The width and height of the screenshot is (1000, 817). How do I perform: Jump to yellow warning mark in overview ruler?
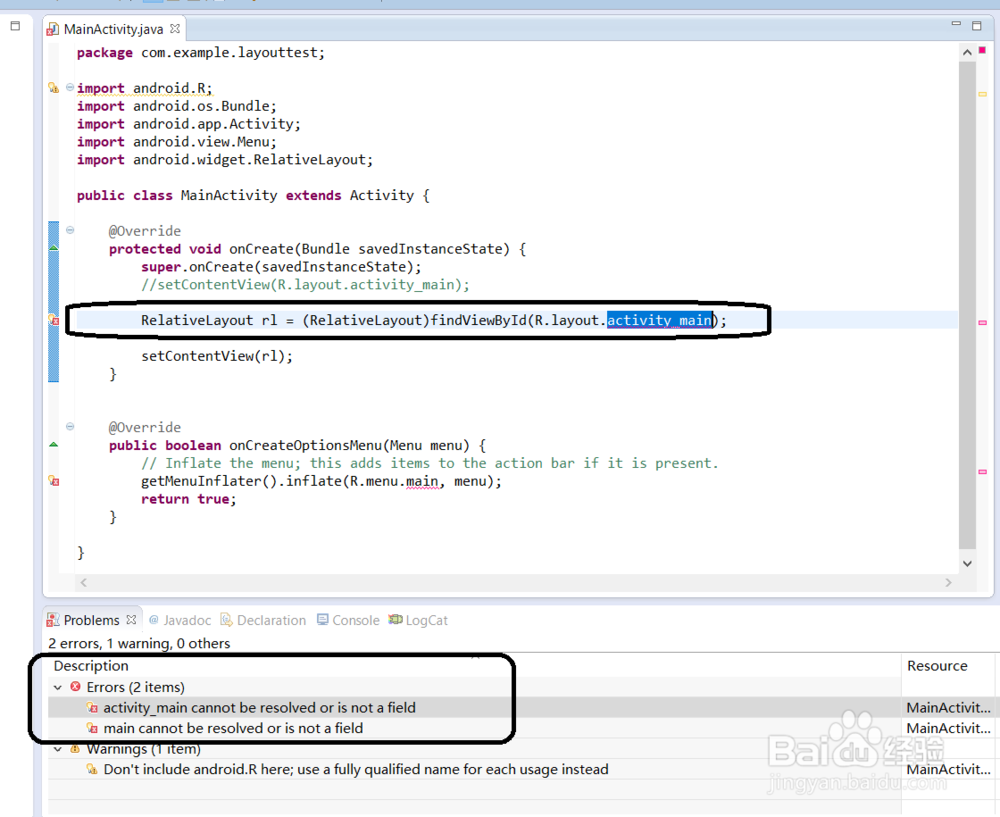[x=982, y=94]
